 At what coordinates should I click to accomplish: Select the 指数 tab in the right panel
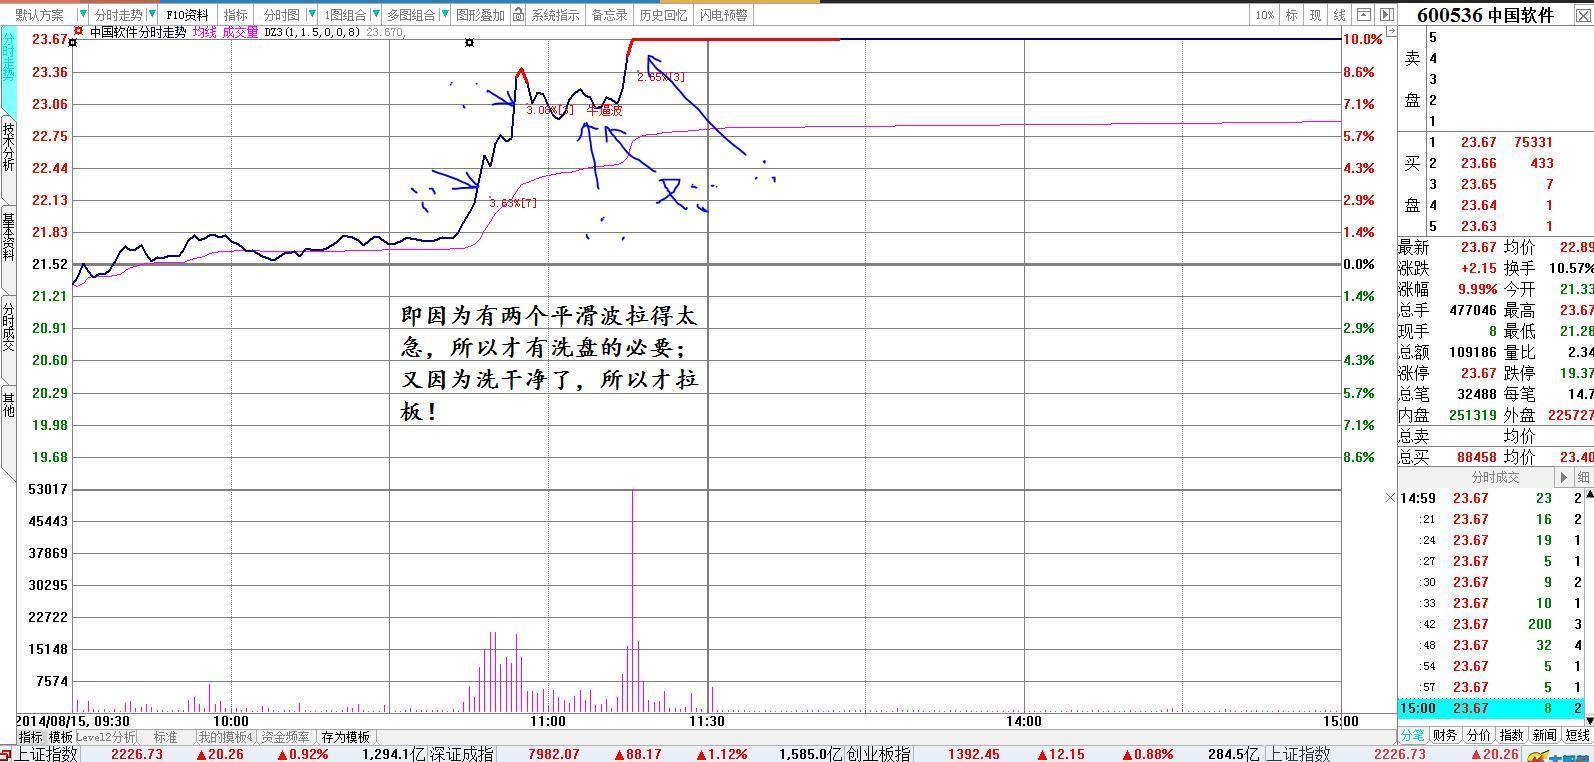tap(1511, 735)
